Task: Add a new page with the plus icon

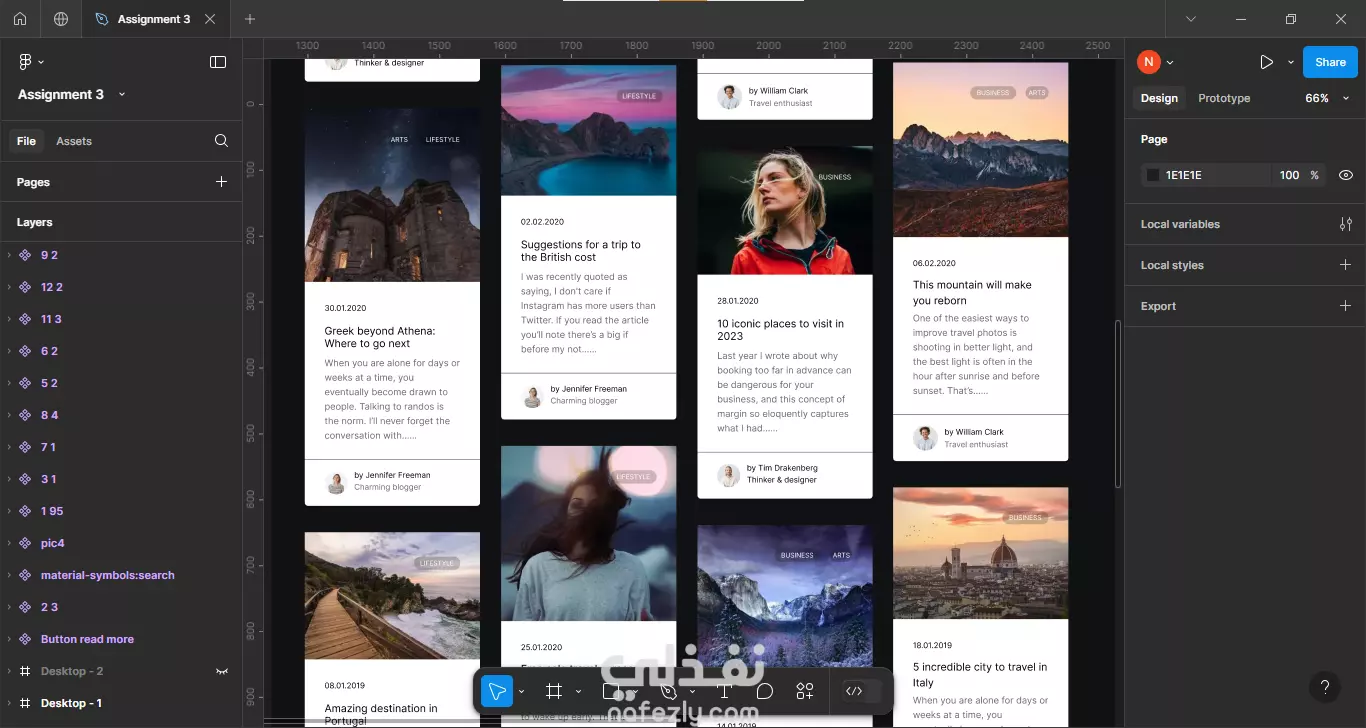Action: (x=221, y=182)
